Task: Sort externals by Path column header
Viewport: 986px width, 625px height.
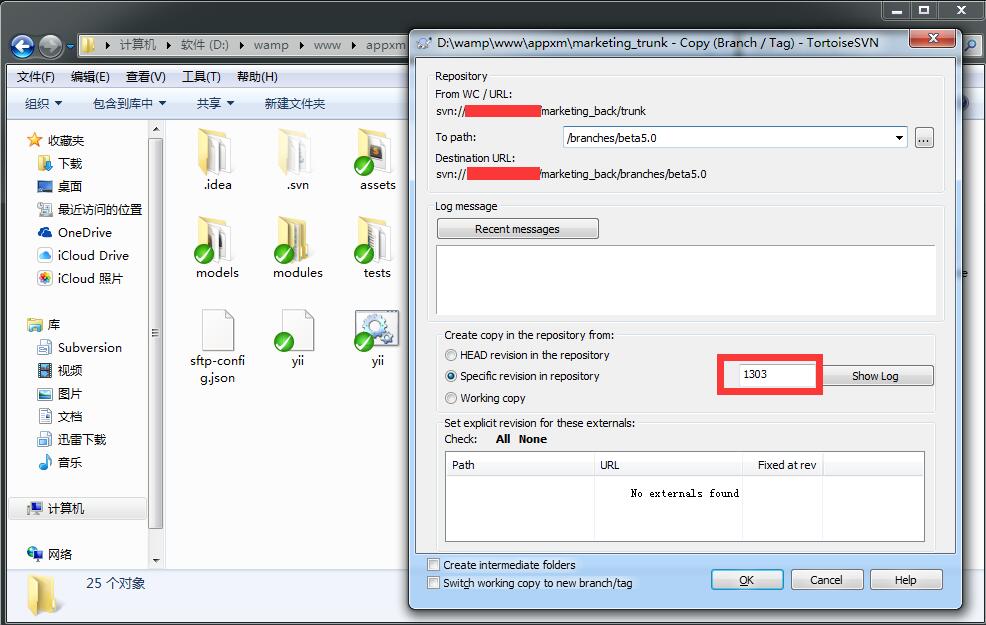Action: 520,465
